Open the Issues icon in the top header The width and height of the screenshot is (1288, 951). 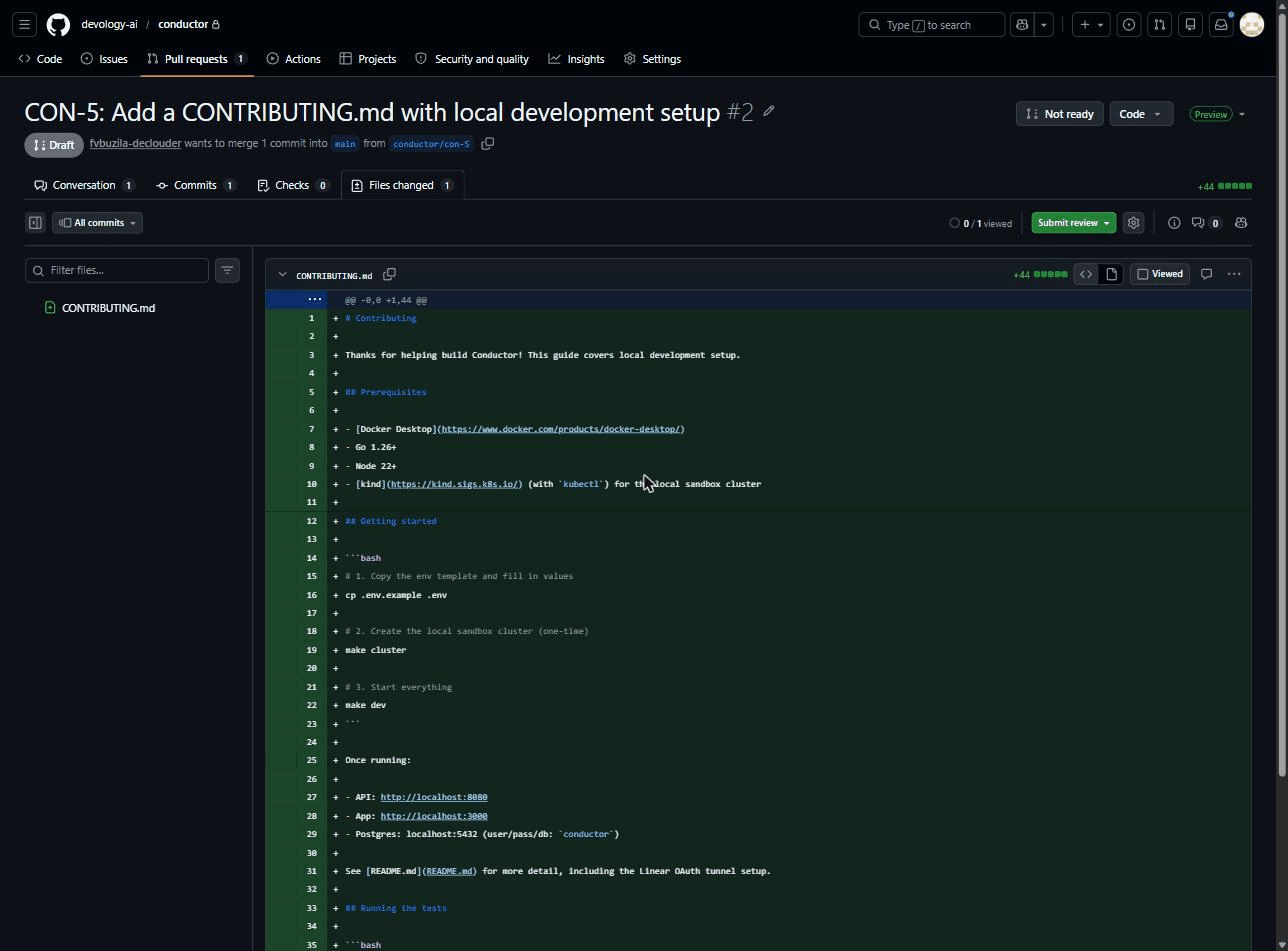(x=1129, y=24)
